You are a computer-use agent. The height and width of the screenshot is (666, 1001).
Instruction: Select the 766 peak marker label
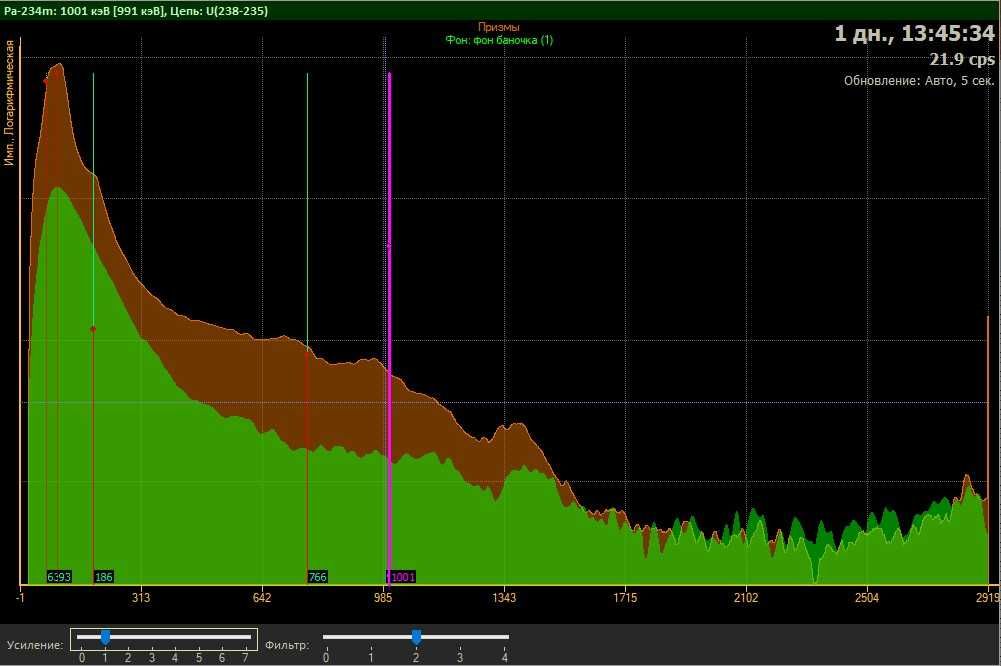click(317, 577)
